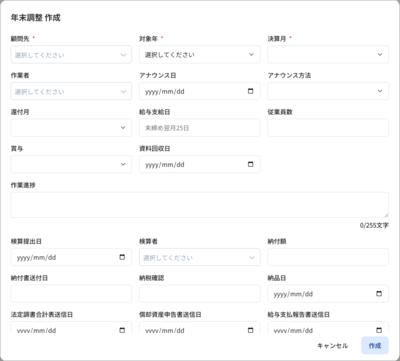Open the 作業者 select box
The height and width of the screenshot is (361, 400).
coord(71,91)
